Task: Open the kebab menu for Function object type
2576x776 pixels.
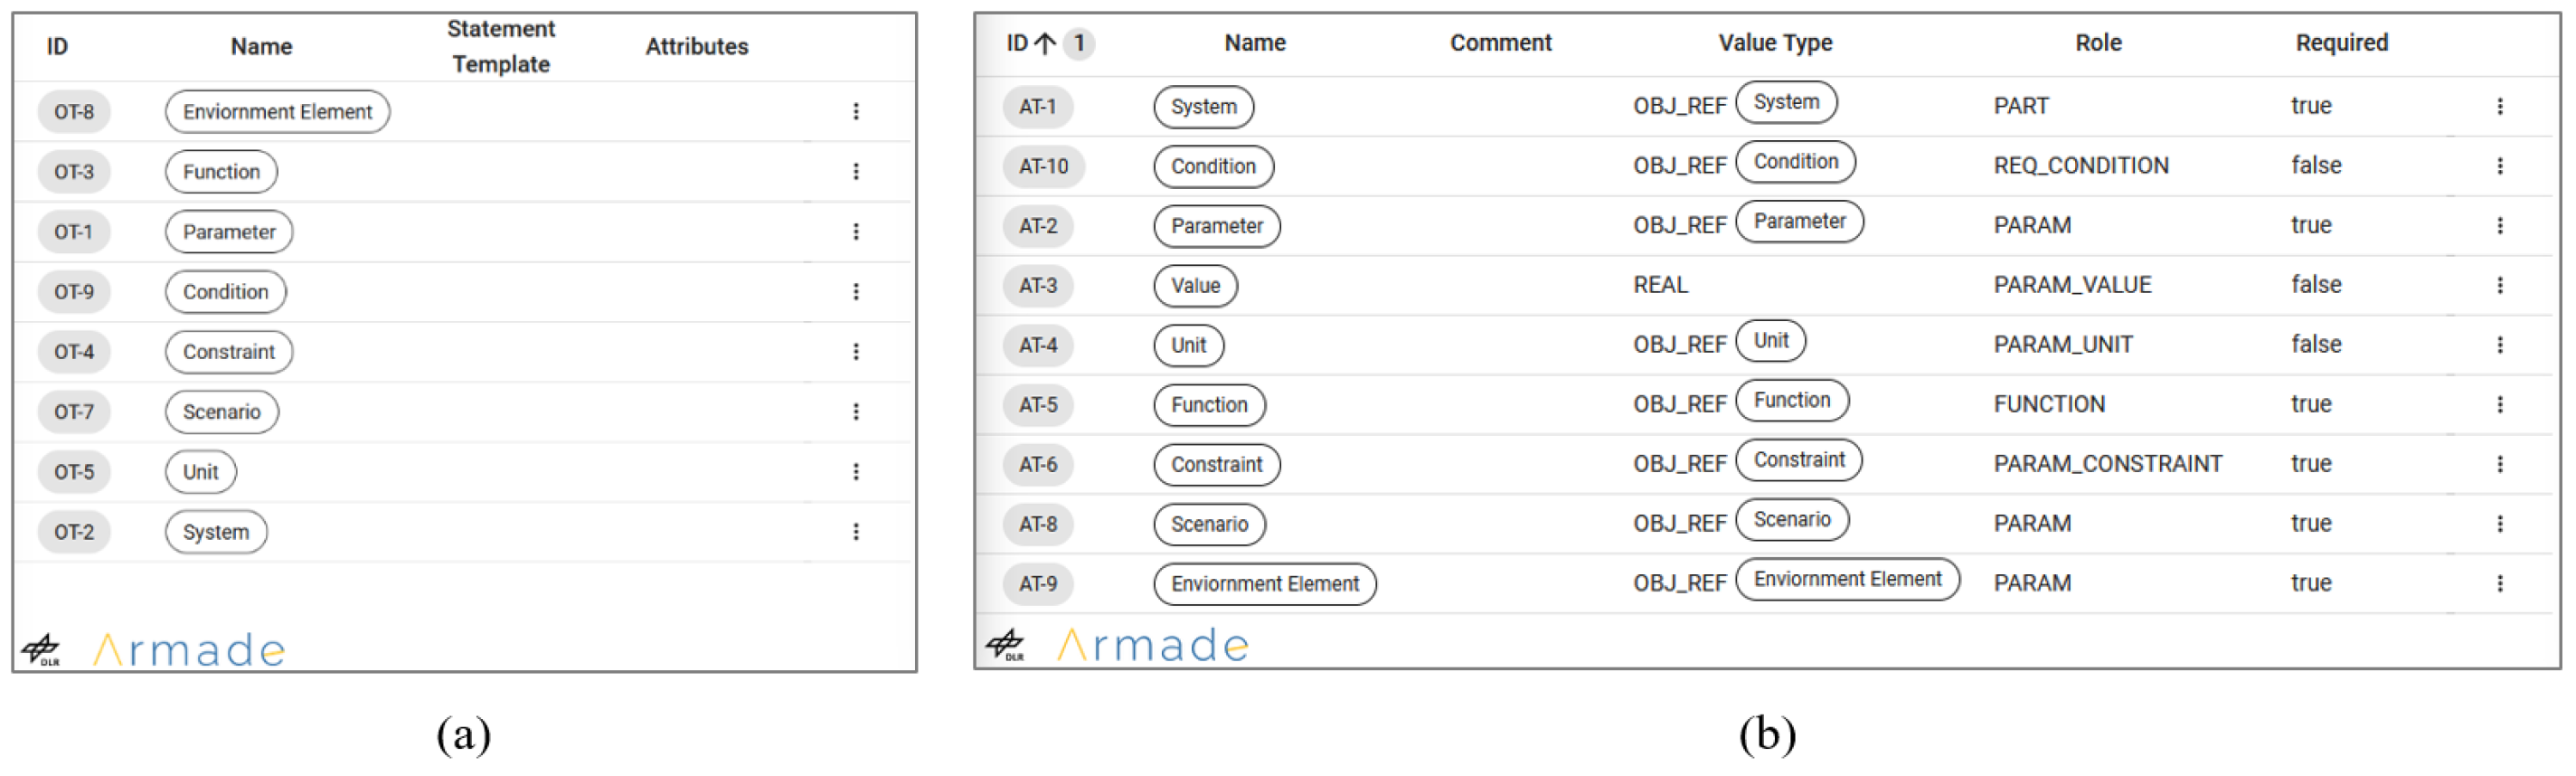Action: click(x=855, y=171)
